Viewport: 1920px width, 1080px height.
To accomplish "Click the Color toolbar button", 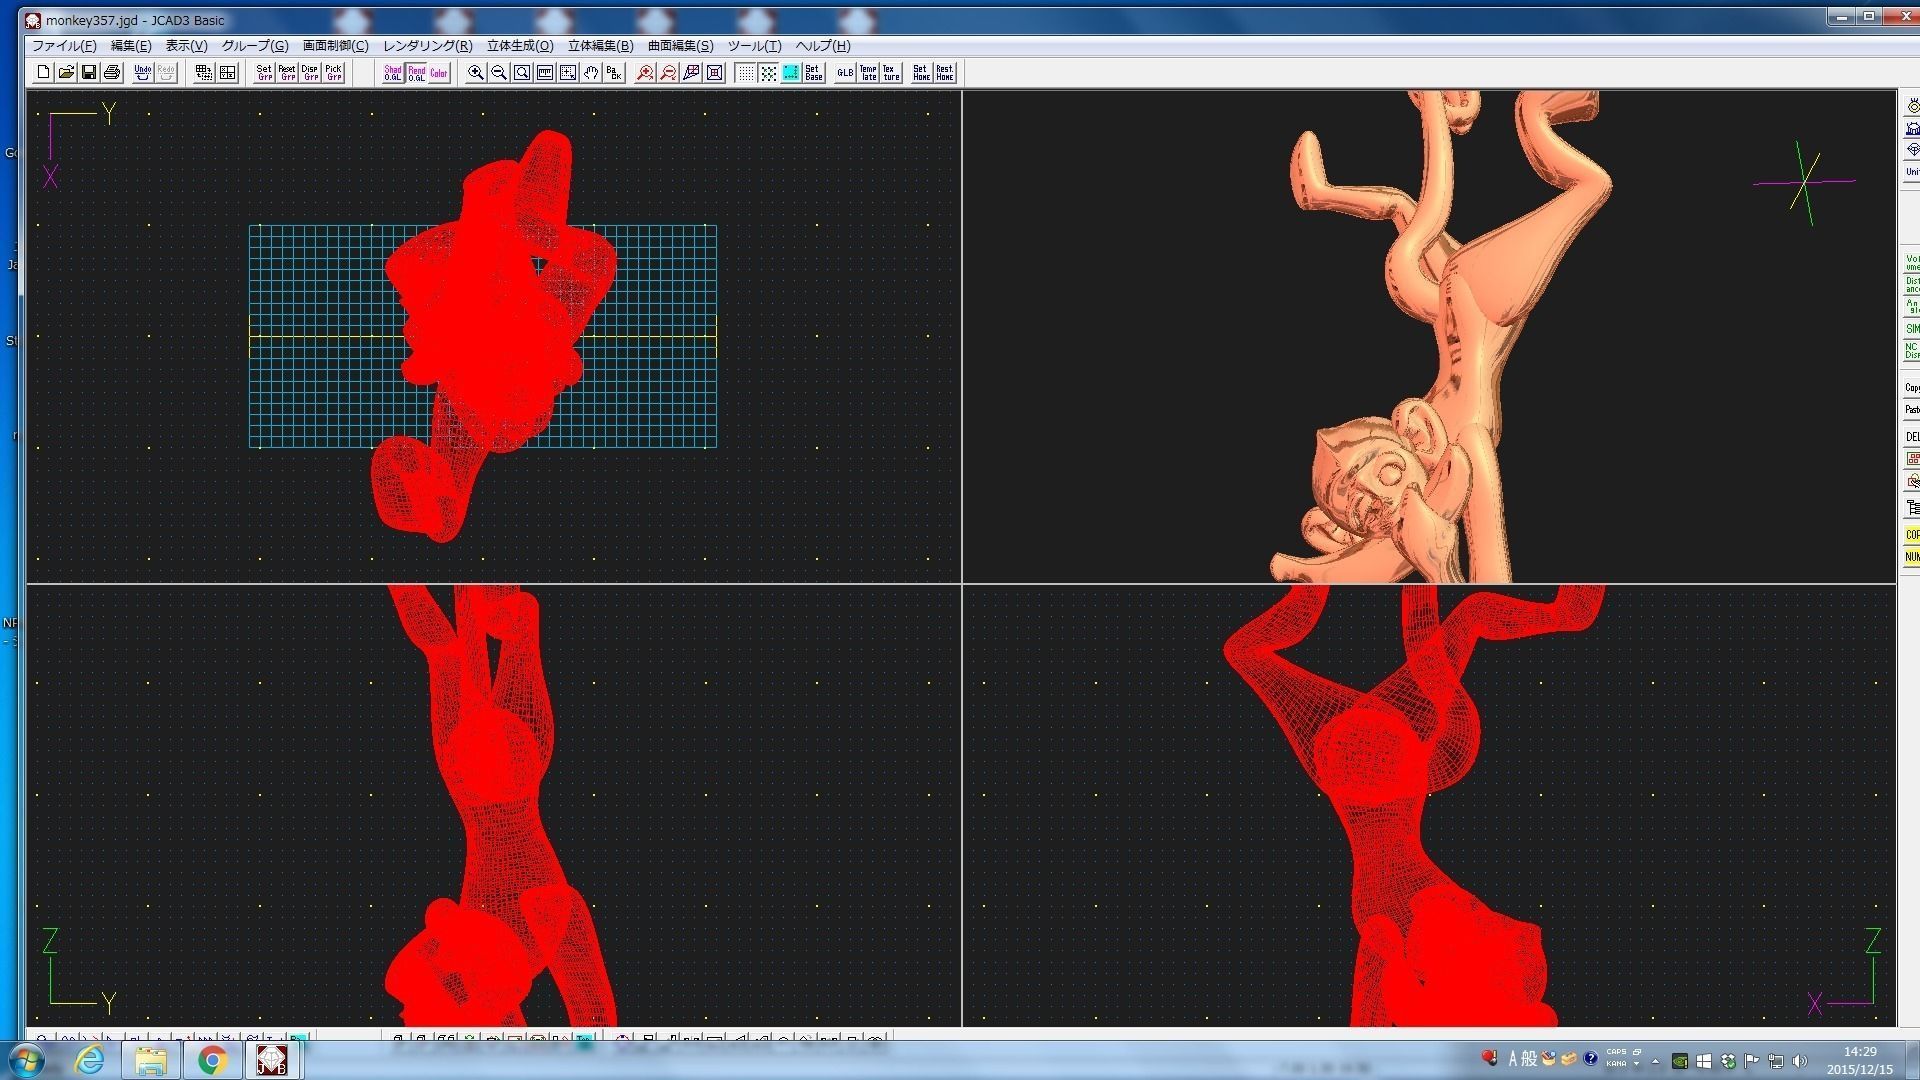I will click(439, 73).
